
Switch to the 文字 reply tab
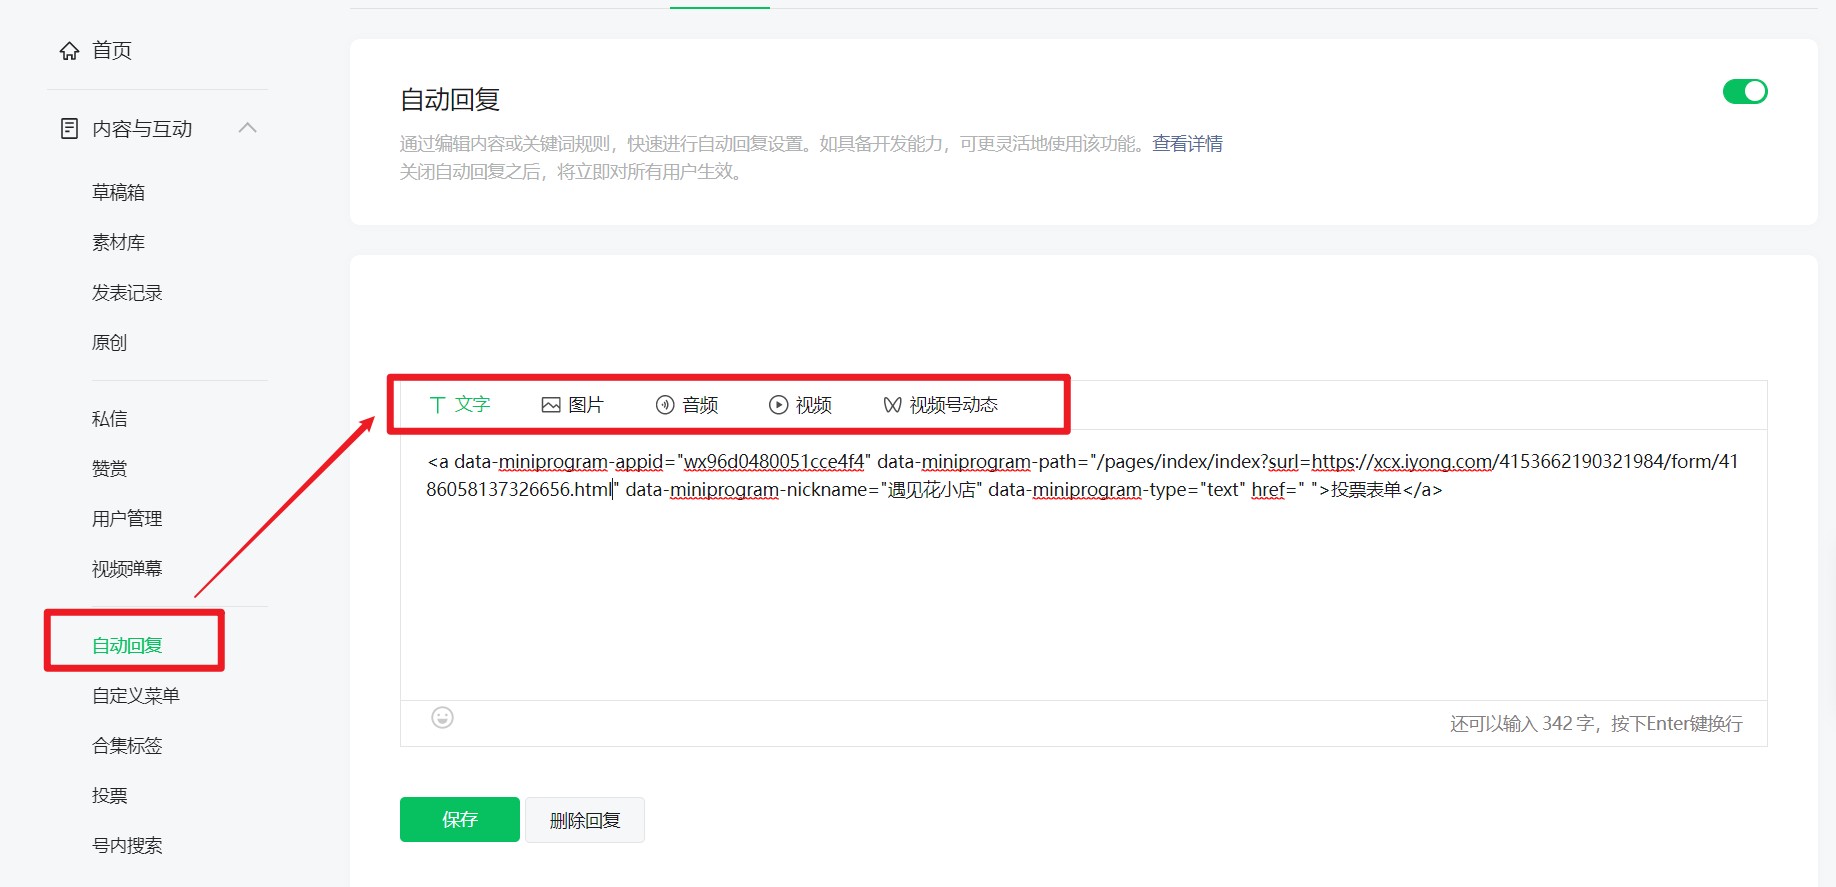[460, 404]
